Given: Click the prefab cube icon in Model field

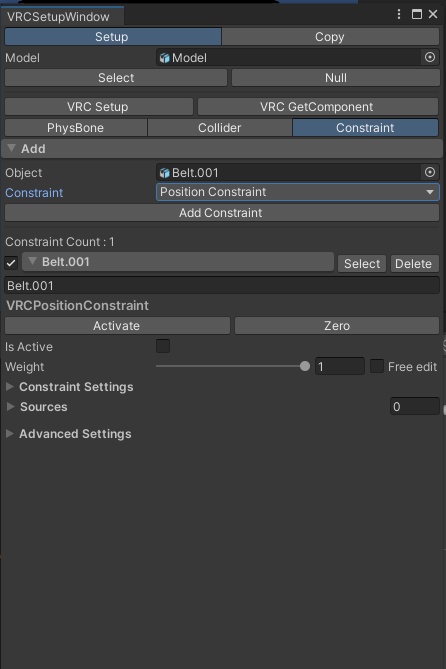Looking at the screenshot, I should (164, 58).
